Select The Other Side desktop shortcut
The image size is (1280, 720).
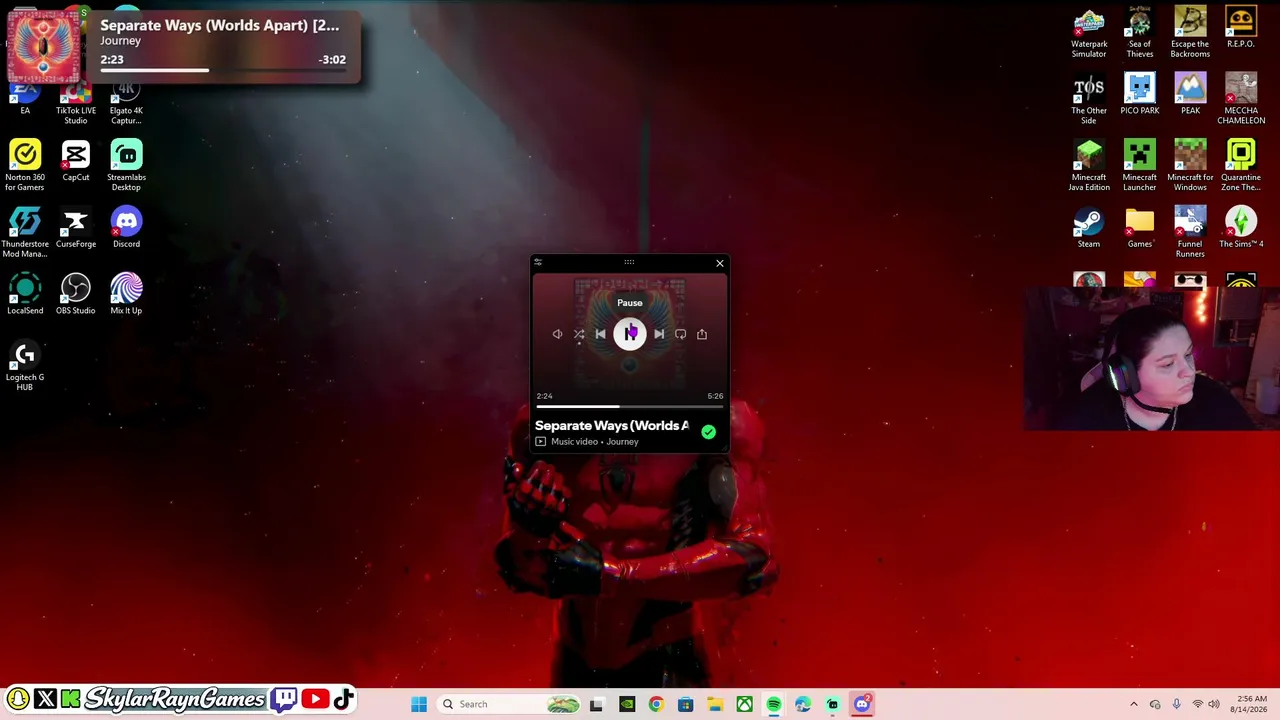coord(1089,99)
